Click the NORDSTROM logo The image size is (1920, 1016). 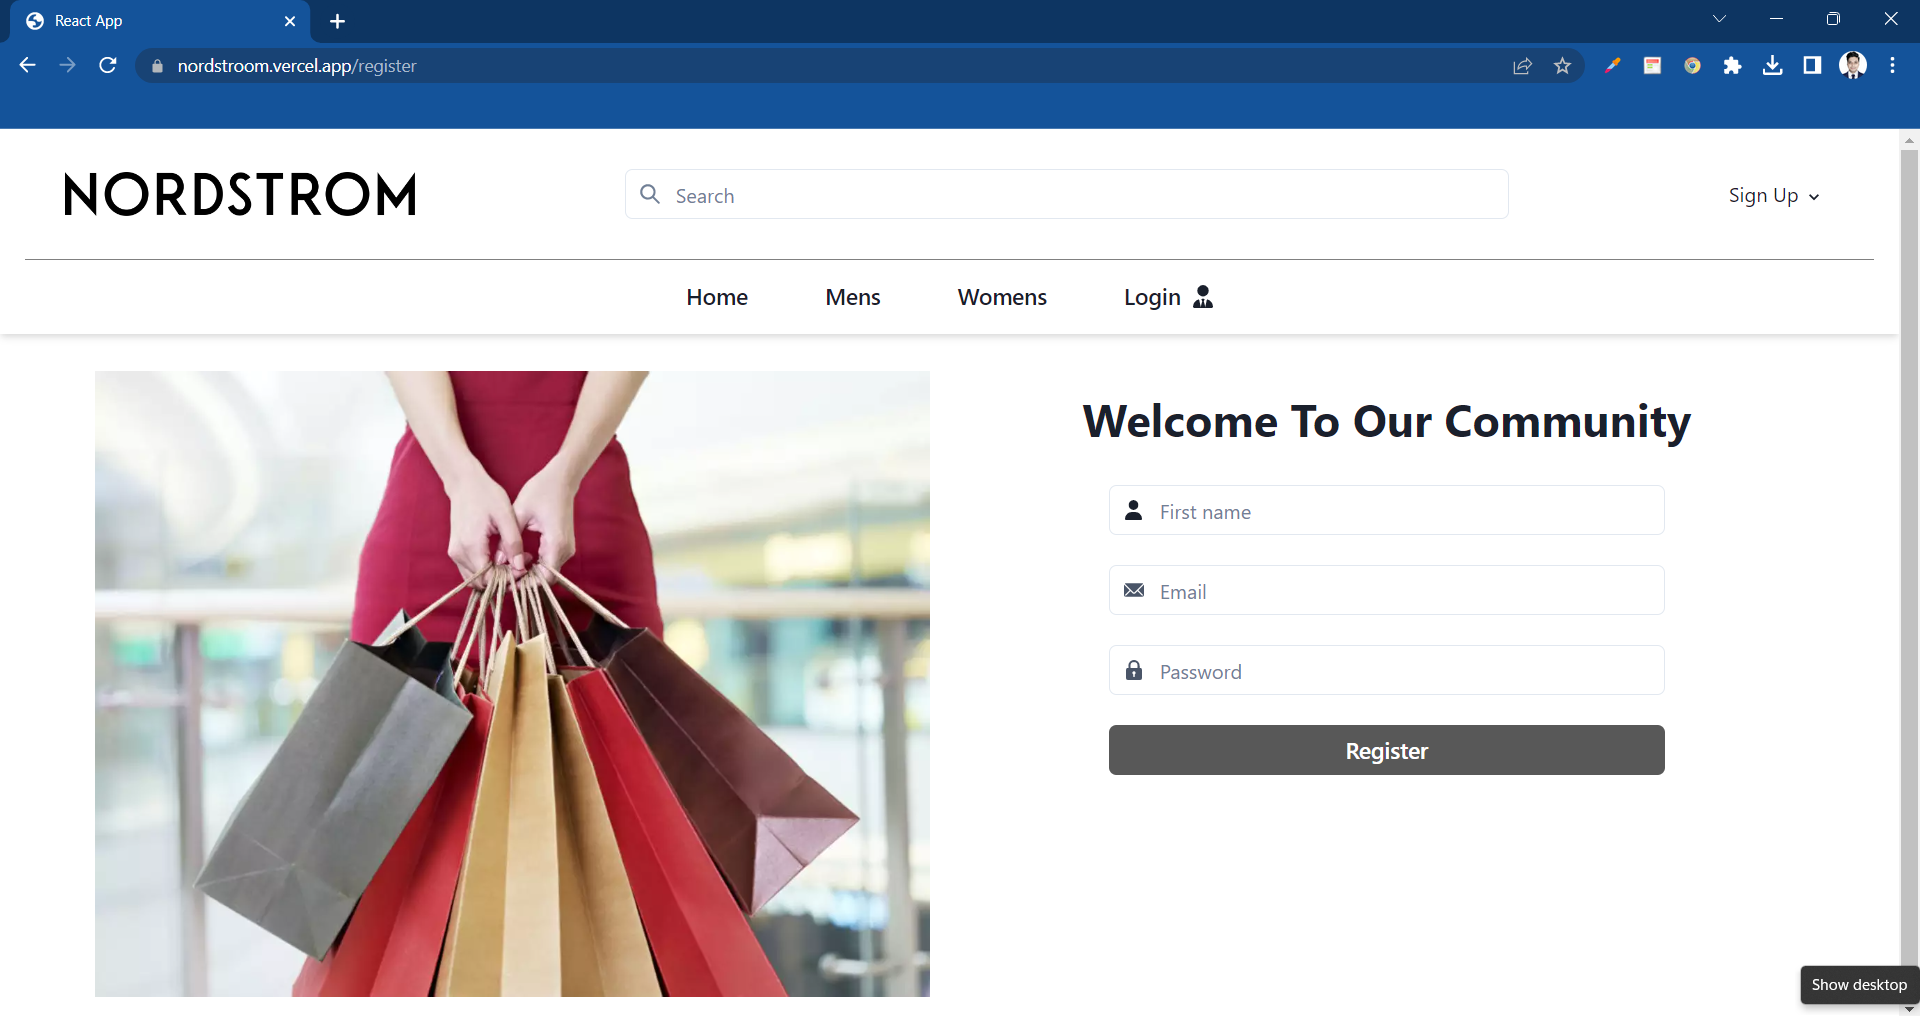click(x=240, y=194)
